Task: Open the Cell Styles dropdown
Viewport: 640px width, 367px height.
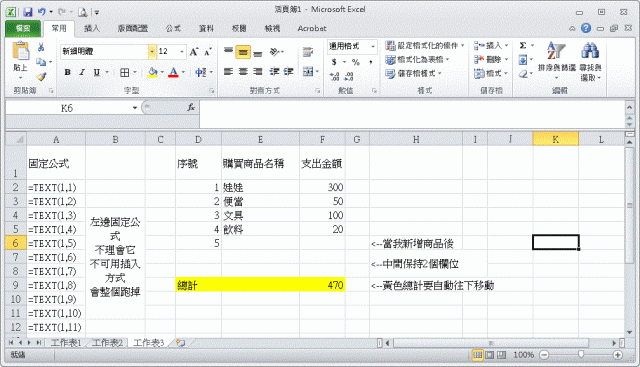Action: (440, 73)
